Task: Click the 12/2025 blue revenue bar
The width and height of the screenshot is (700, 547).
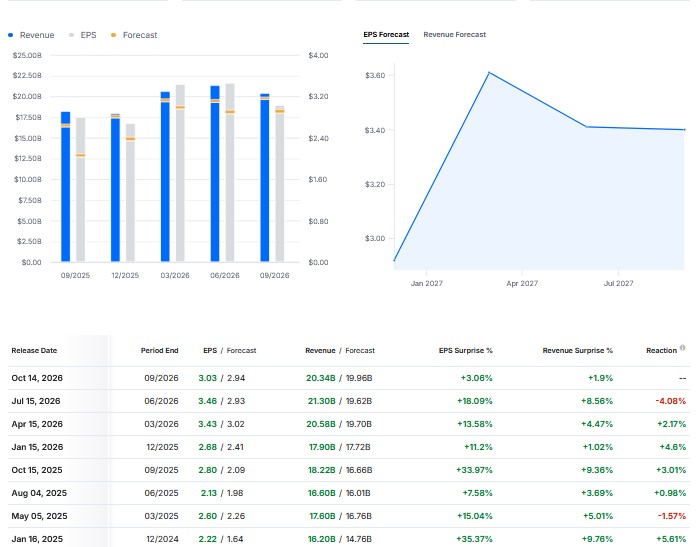Action: coord(115,188)
